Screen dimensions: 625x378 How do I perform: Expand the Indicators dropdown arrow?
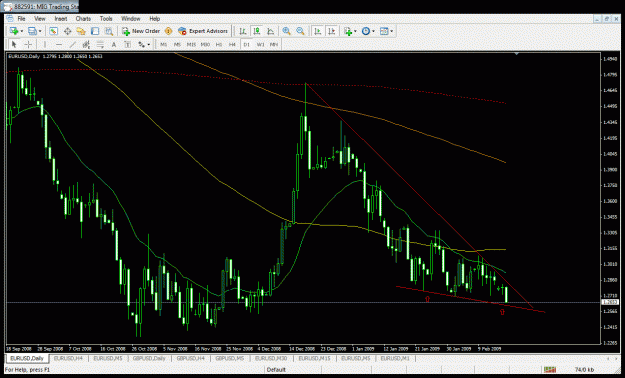pyautogui.click(x=356, y=31)
